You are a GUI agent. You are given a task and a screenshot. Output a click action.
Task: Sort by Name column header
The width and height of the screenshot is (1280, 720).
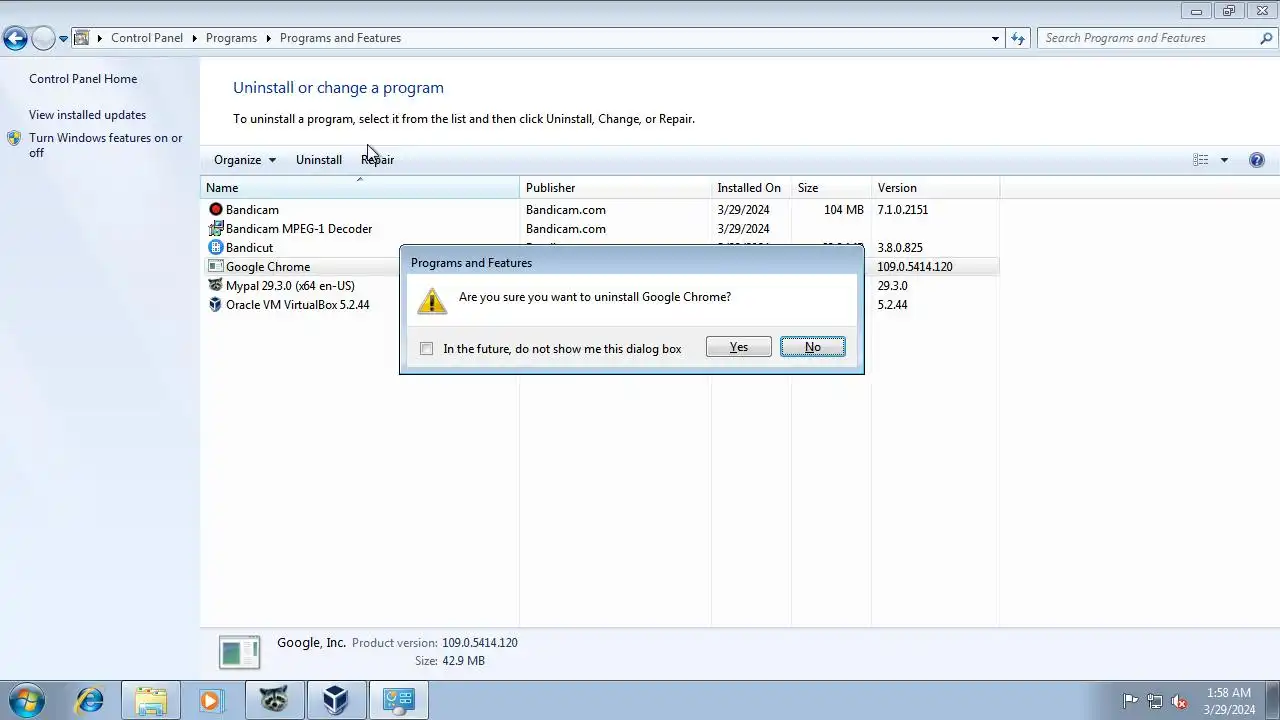[x=360, y=188]
